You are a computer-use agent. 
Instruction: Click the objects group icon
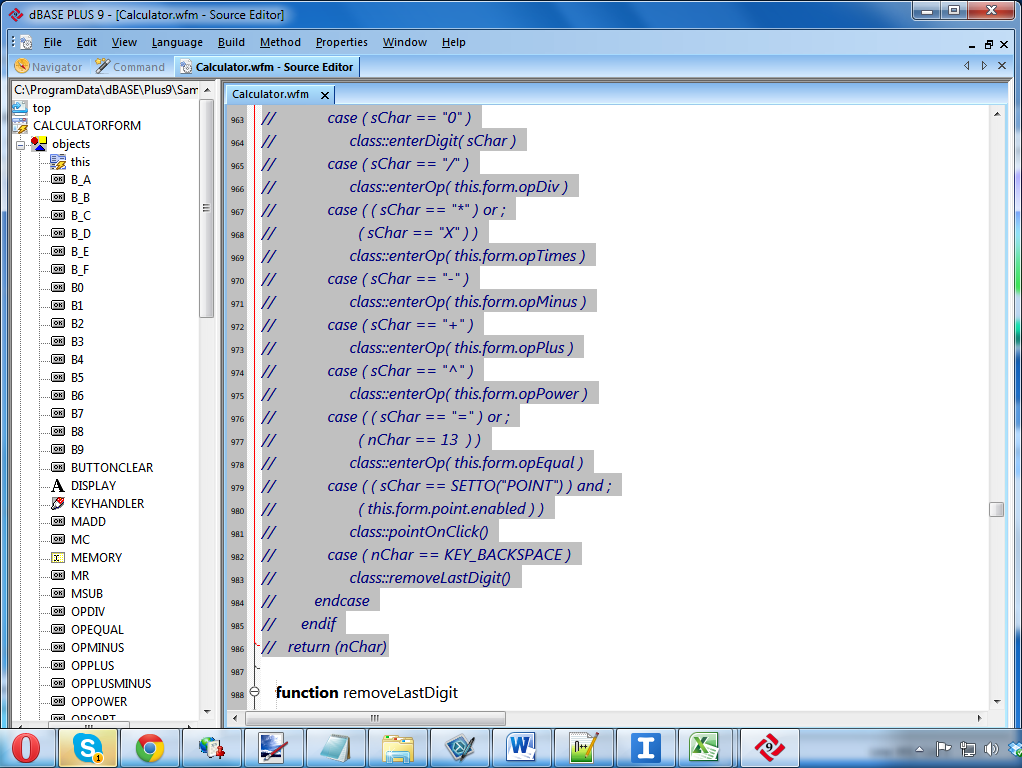tap(39, 143)
